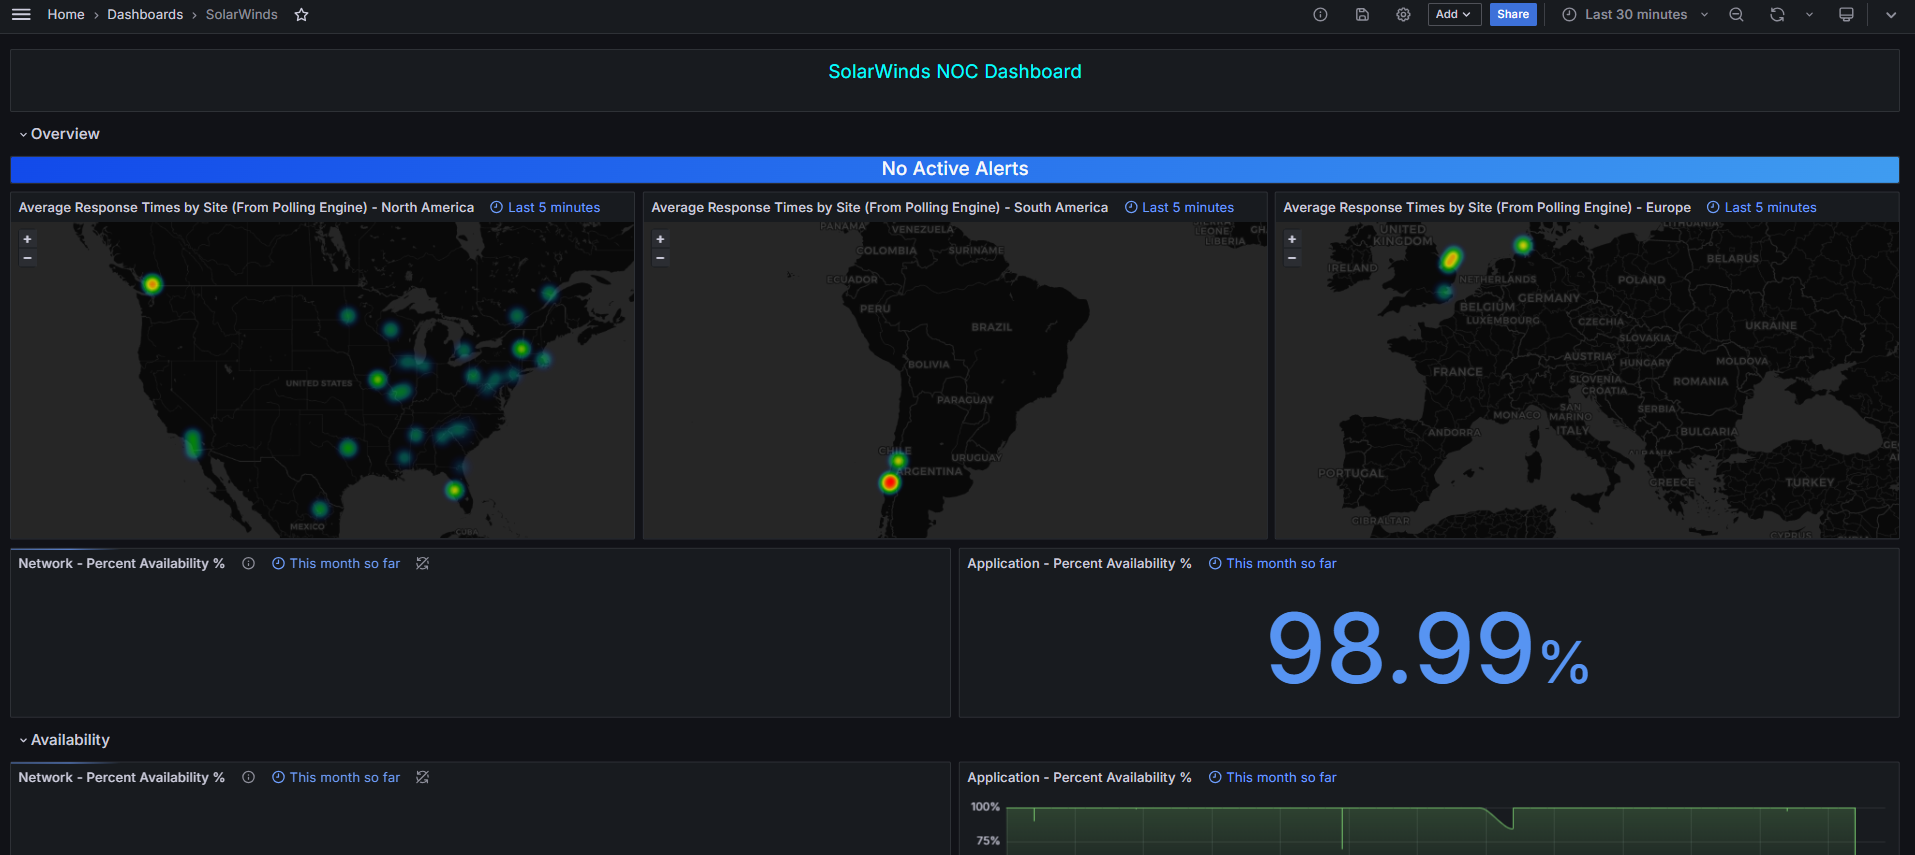The height and width of the screenshot is (855, 1915).
Task: Collapse the Overview row
Action: coord(59,134)
